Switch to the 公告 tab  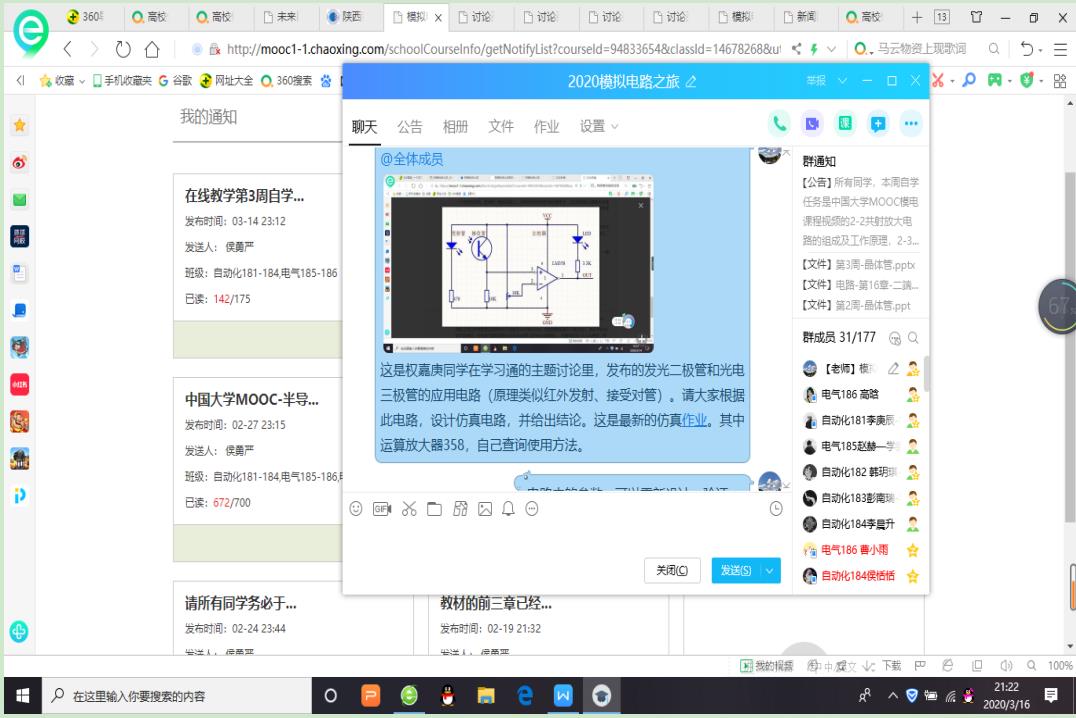410,126
